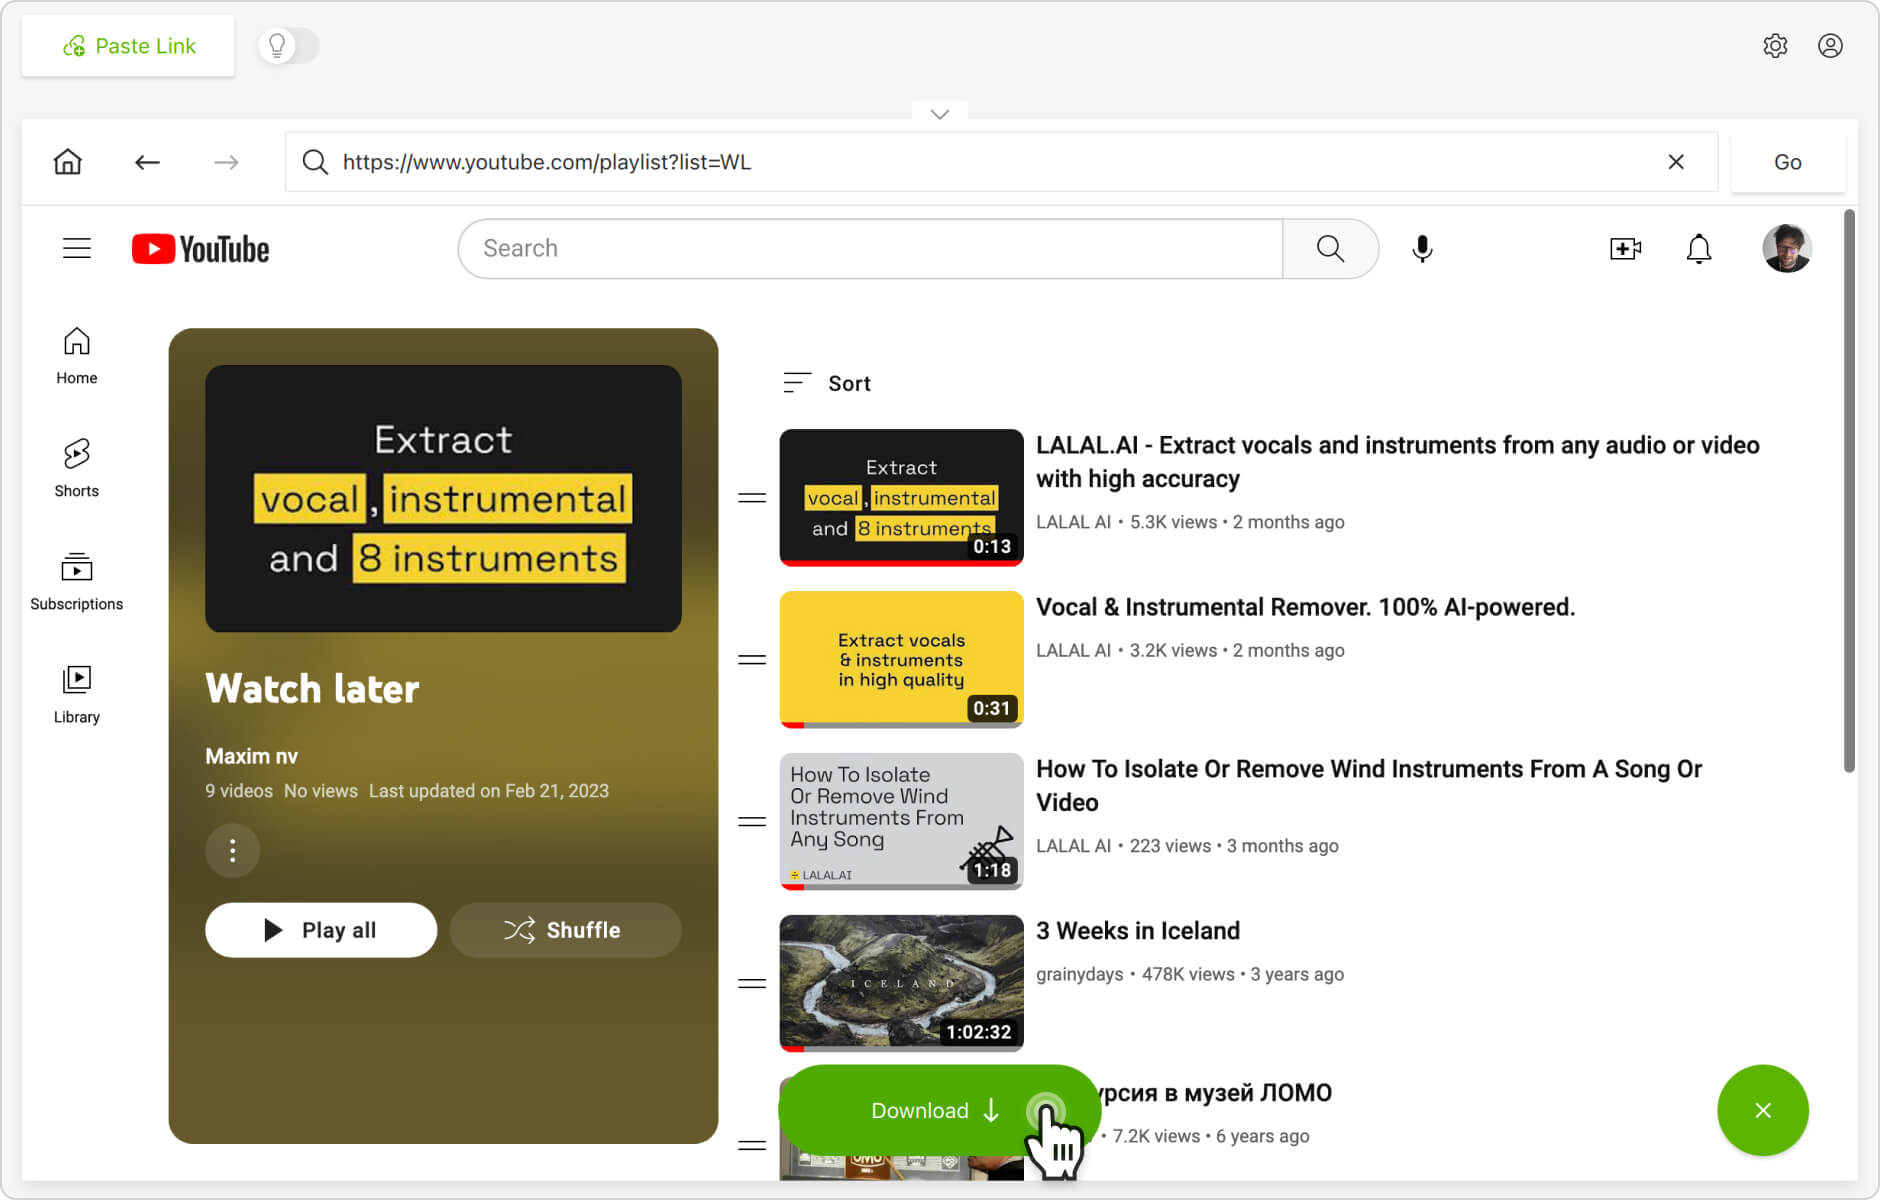Toggle the lightbulb smart mode switch

pos(288,46)
